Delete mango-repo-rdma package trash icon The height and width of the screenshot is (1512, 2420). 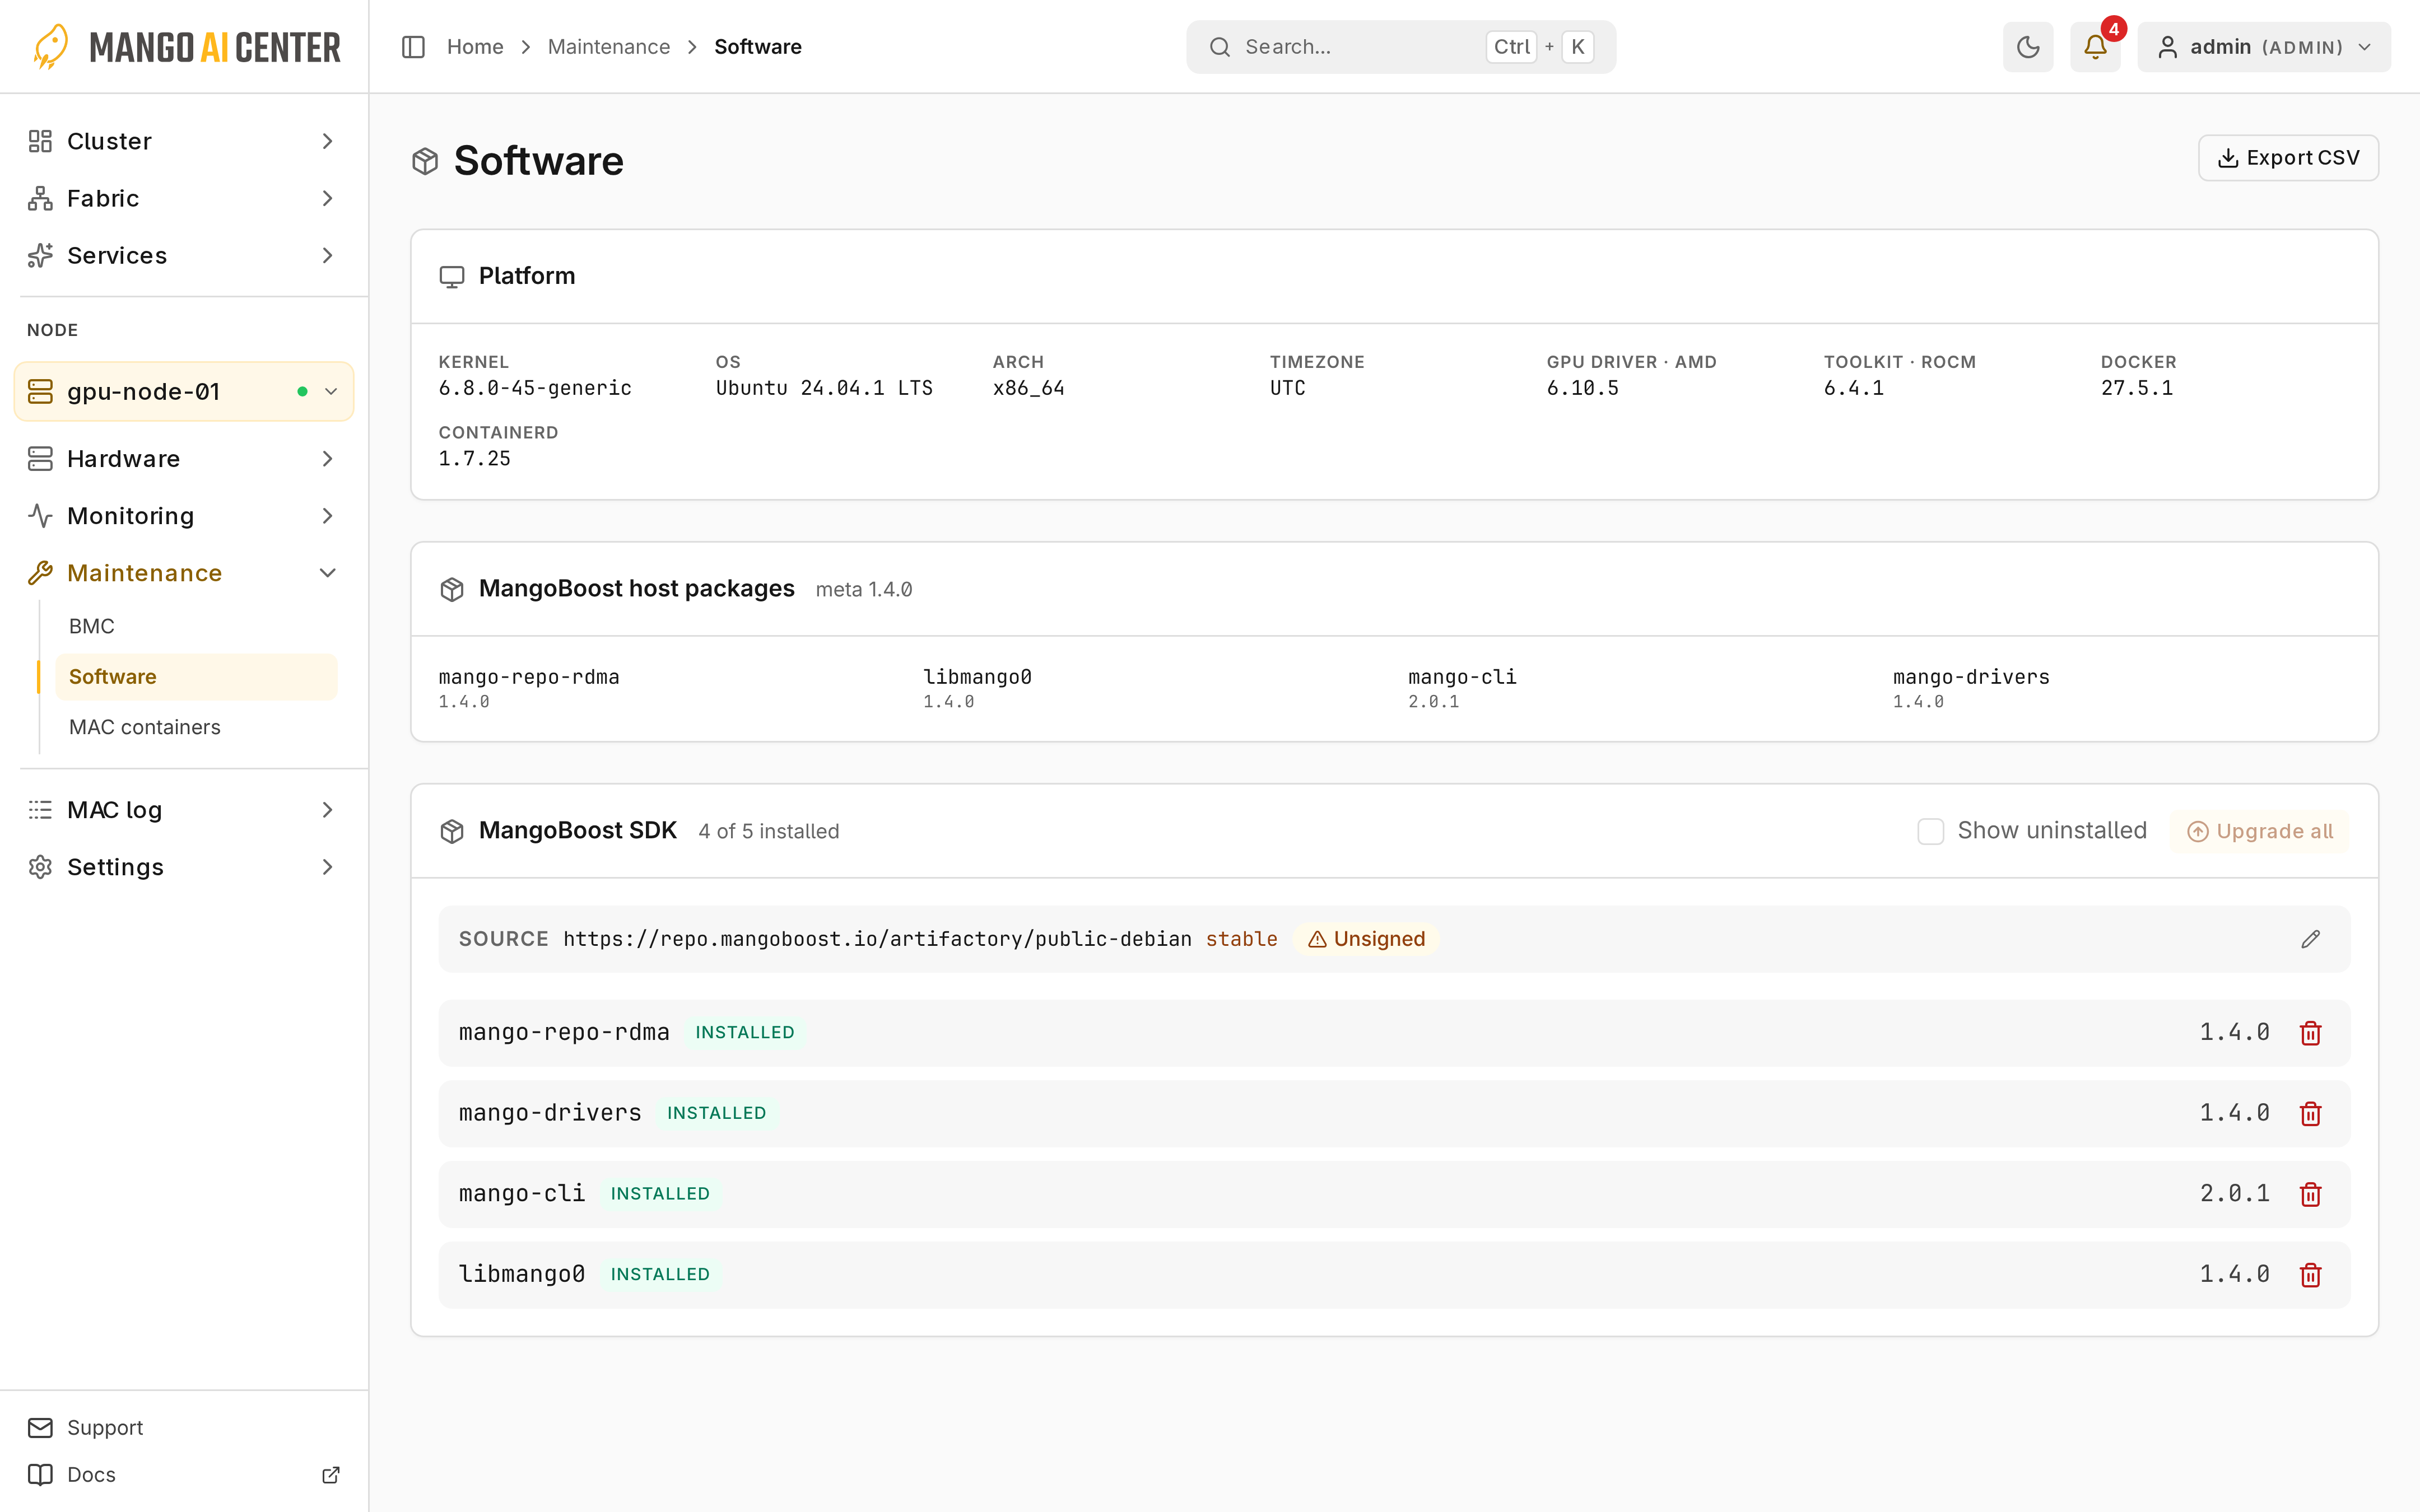(2310, 1033)
